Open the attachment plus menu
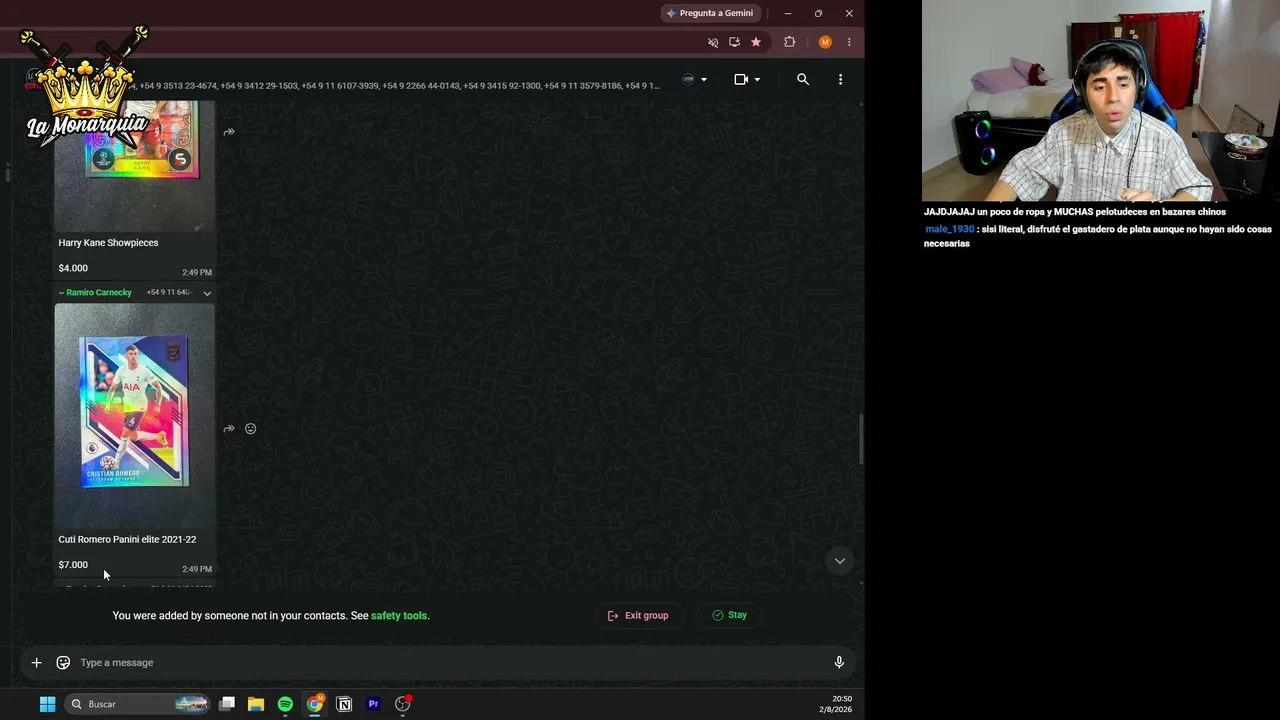1280x720 pixels. [x=36, y=663]
